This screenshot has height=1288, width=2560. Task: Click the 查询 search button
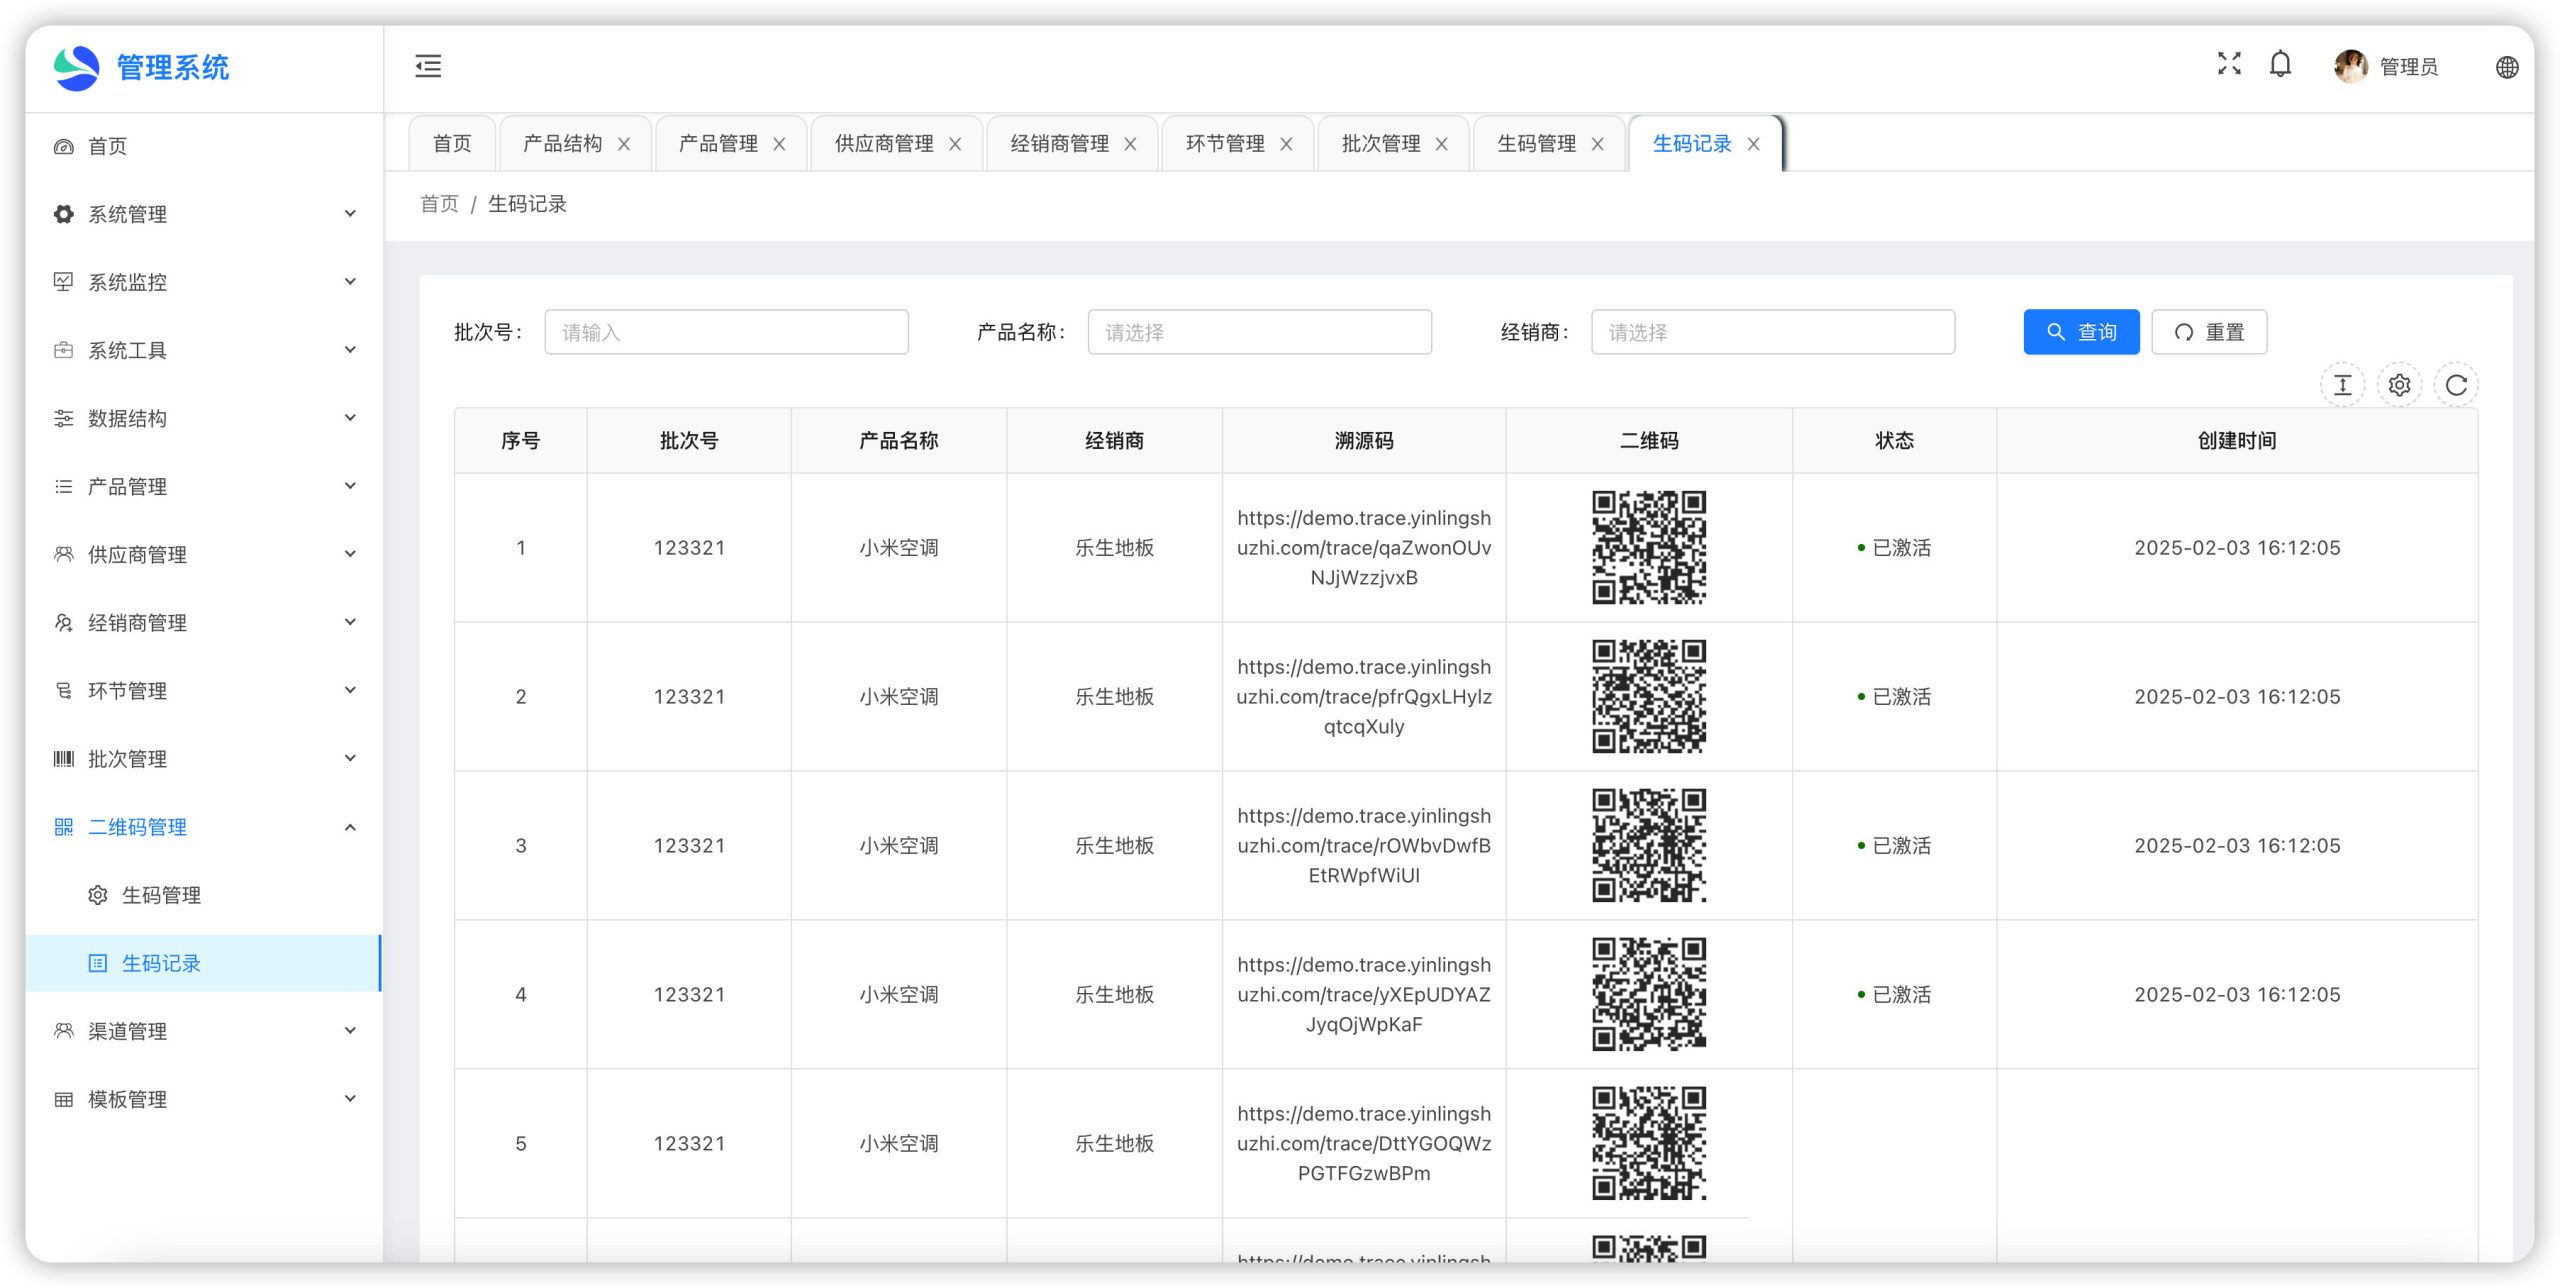pyautogui.click(x=2080, y=332)
